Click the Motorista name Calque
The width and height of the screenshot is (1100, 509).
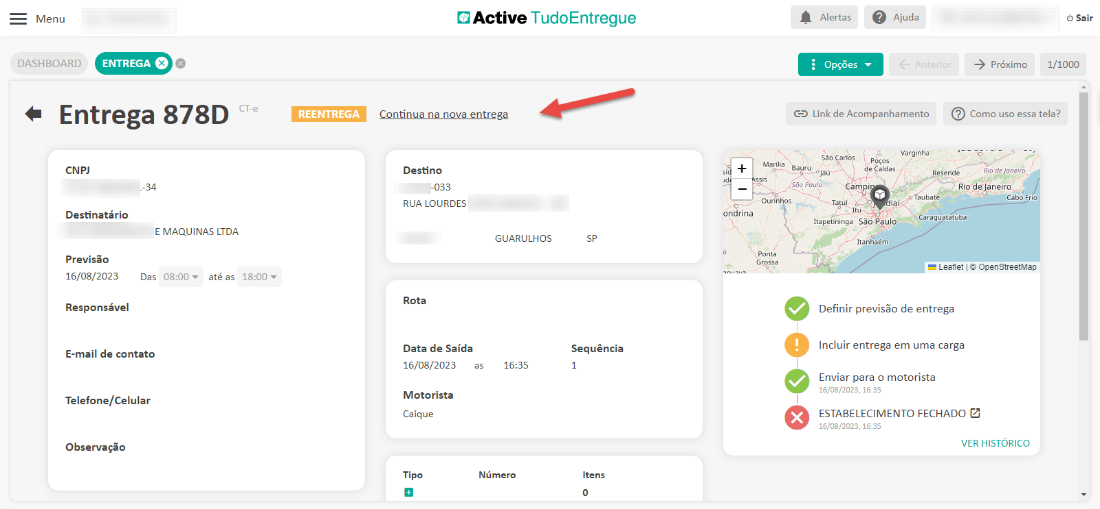pyautogui.click(x=418, y=414)
